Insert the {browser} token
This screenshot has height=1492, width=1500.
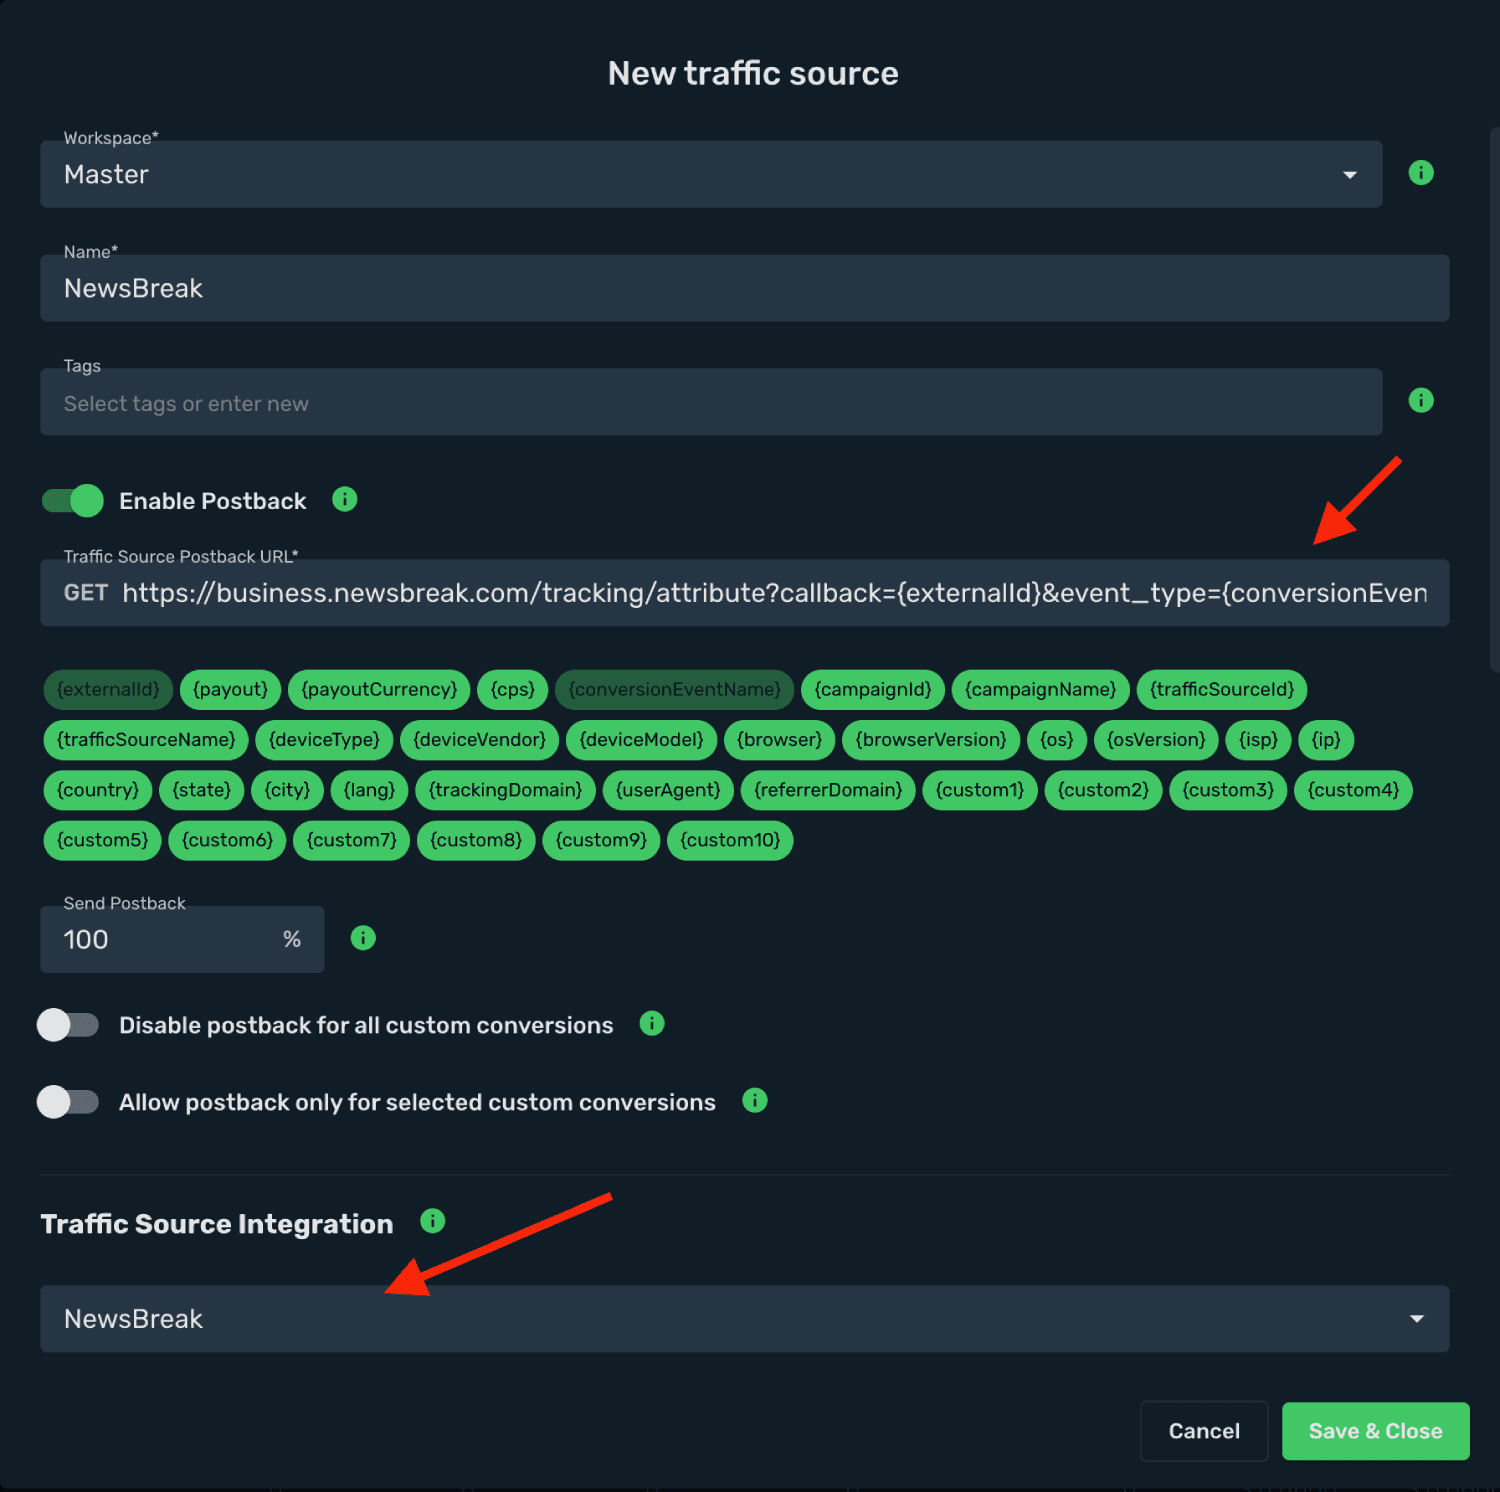click(779, 740)
